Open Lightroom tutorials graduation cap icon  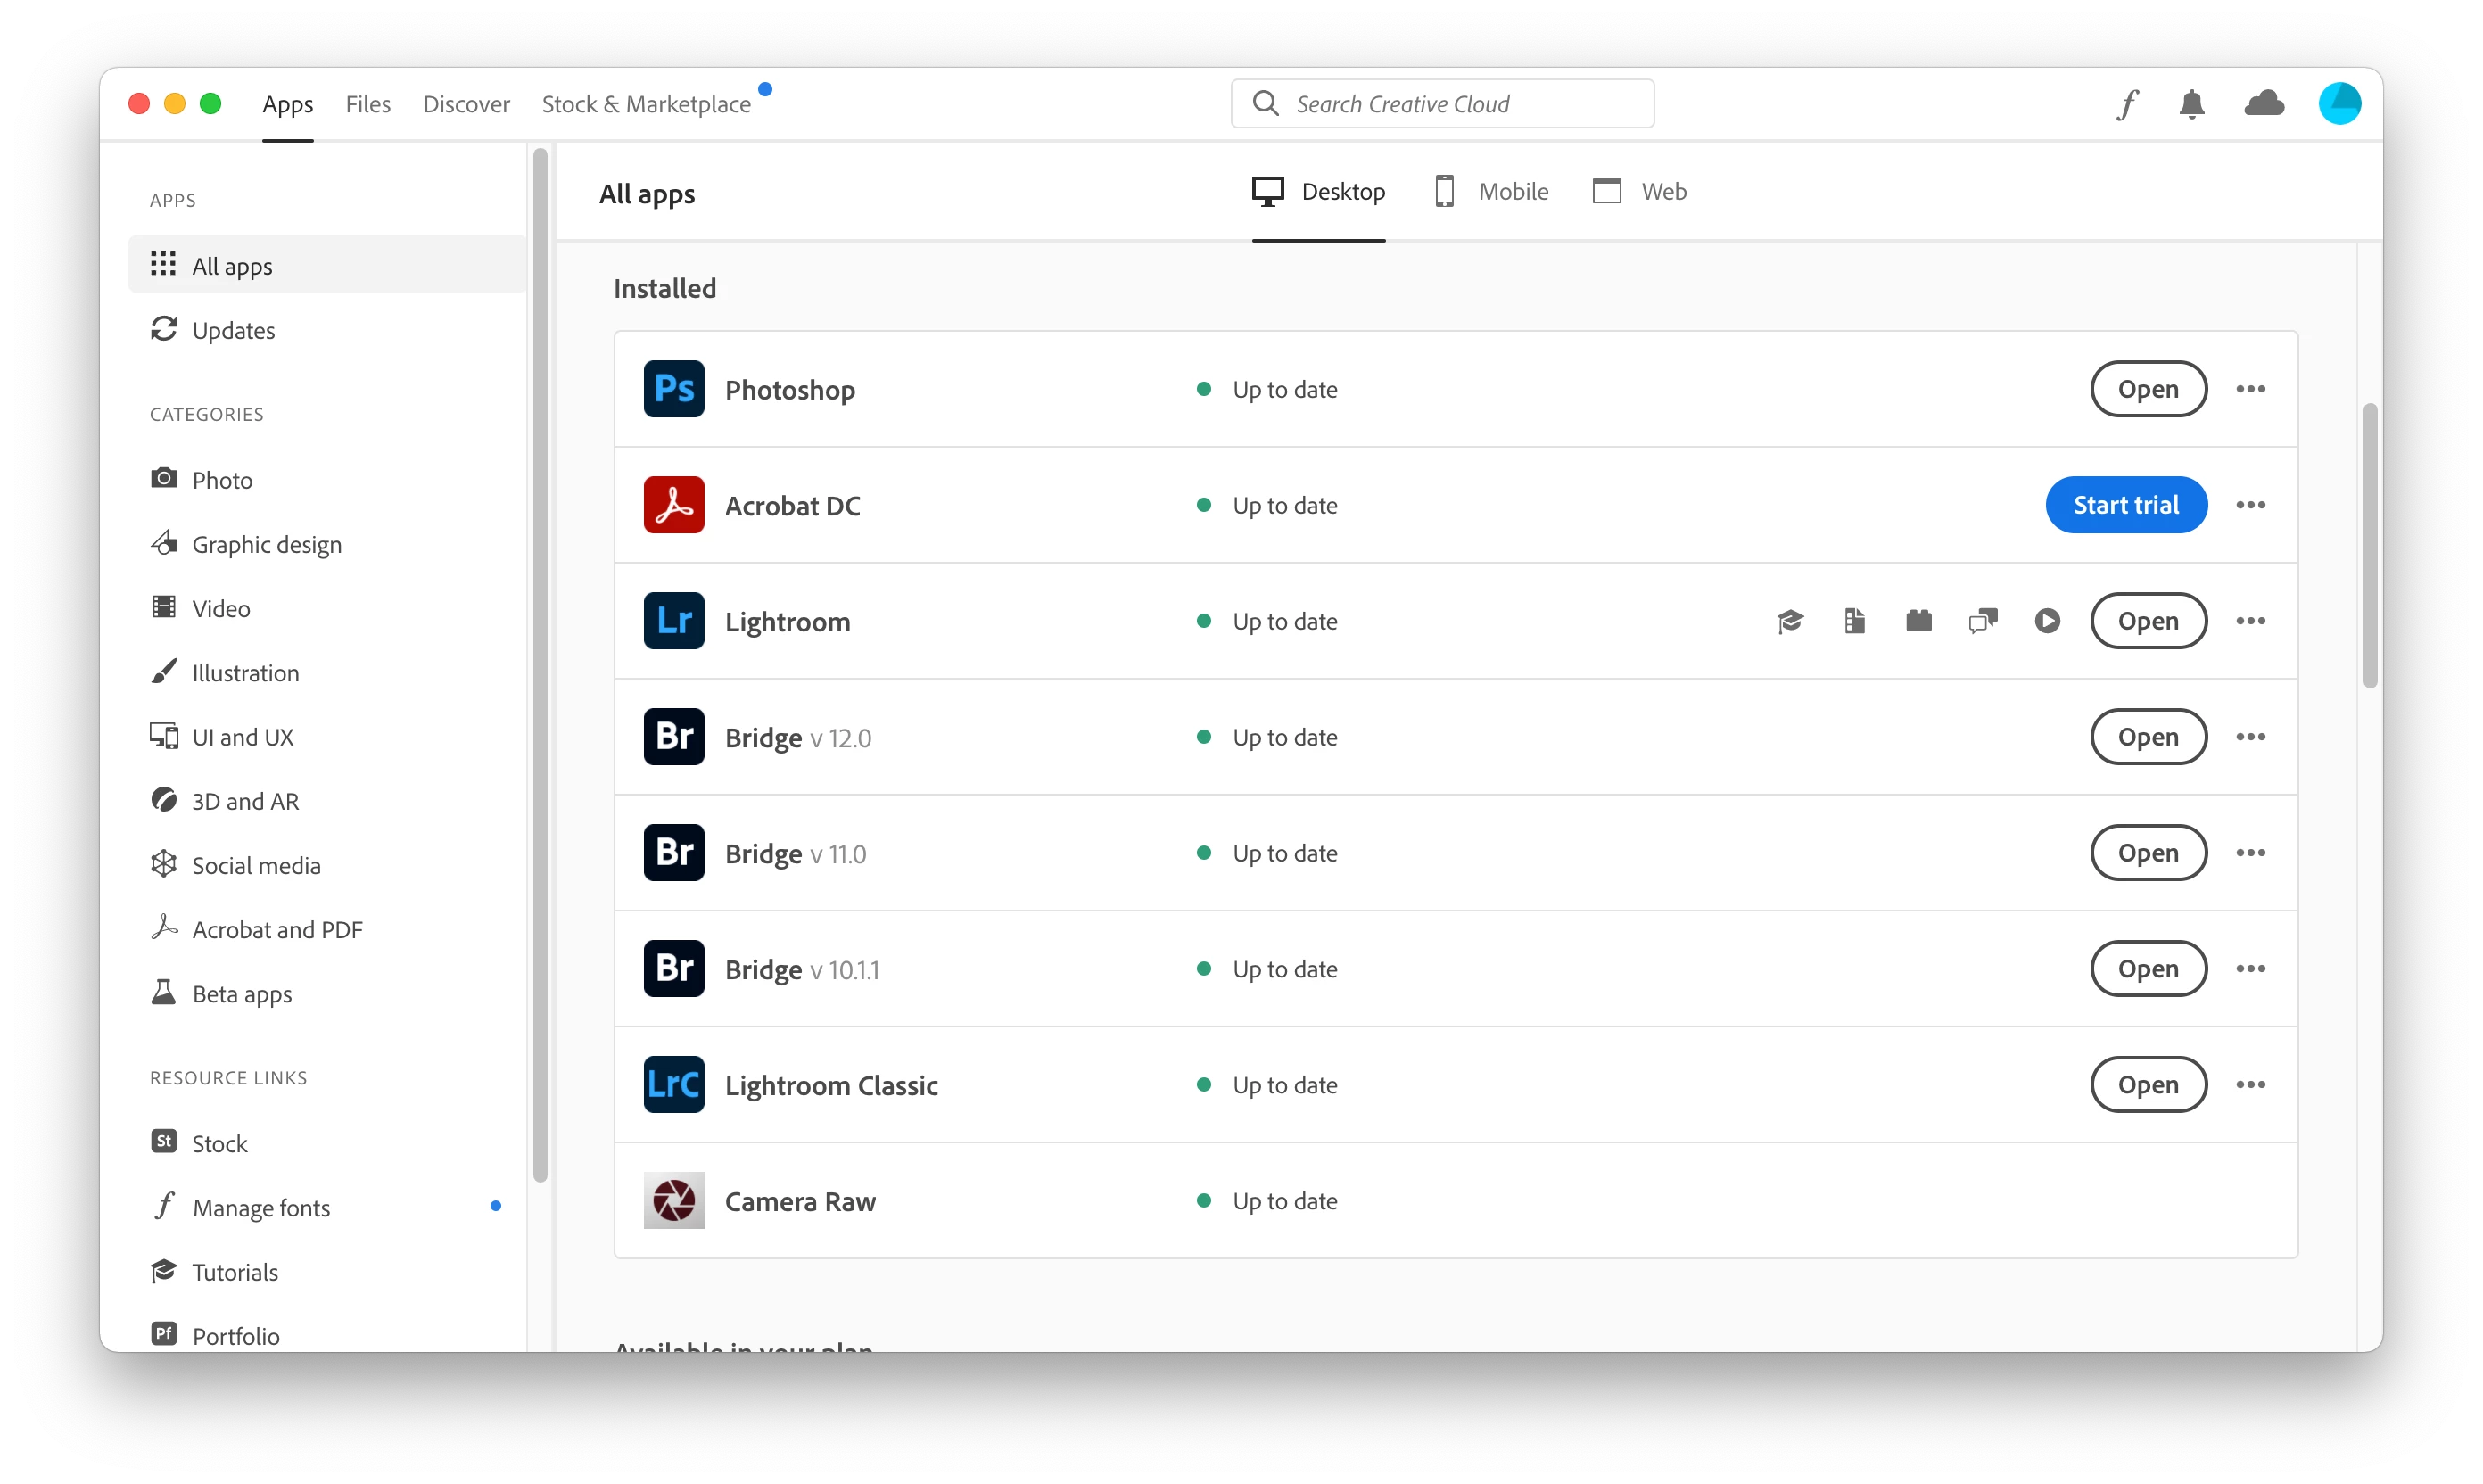[1790, 621]
